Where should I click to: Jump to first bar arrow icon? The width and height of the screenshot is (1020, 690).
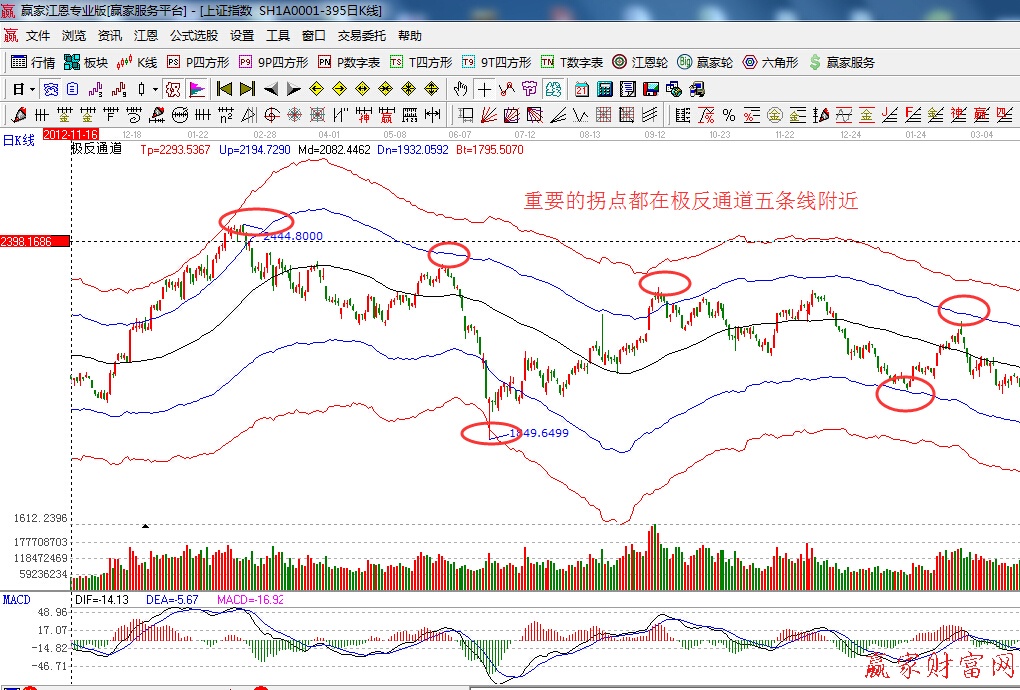tap(224, 89)
